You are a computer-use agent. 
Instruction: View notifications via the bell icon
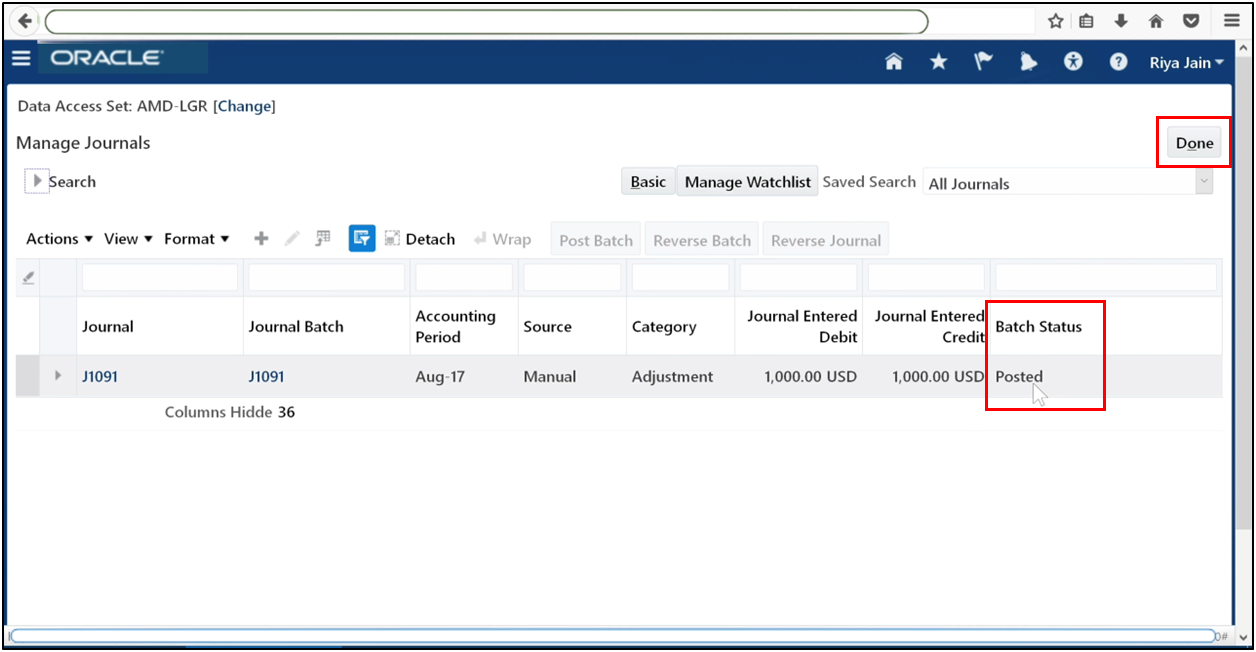coord(1028,62)
